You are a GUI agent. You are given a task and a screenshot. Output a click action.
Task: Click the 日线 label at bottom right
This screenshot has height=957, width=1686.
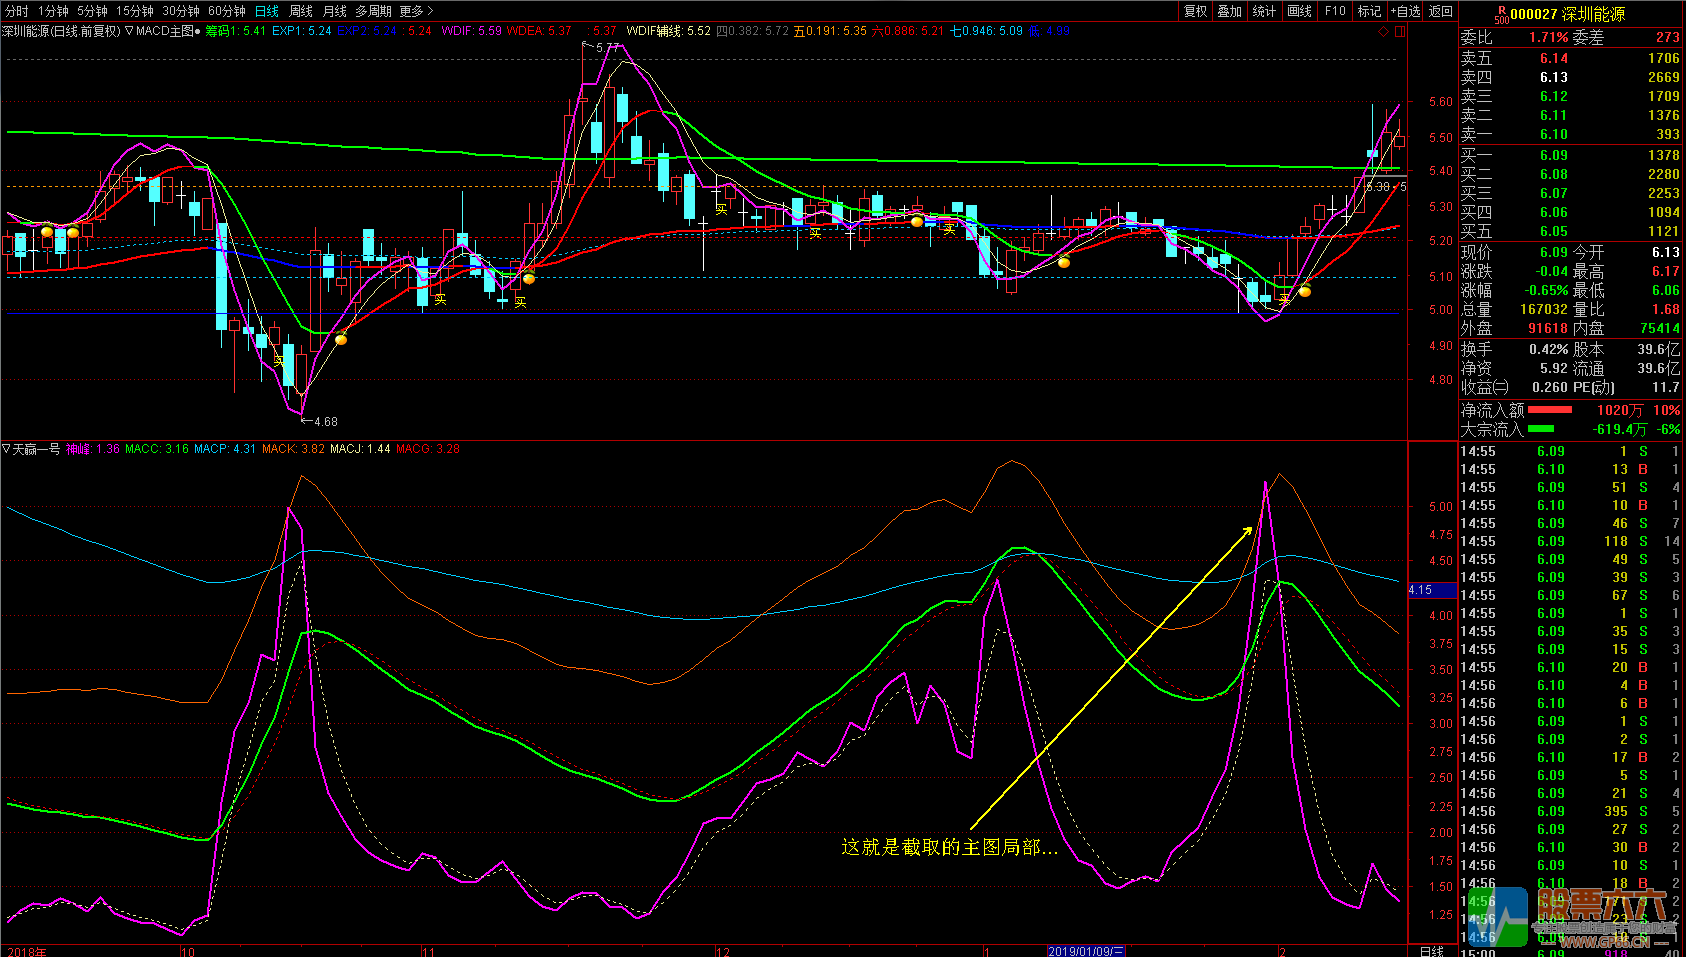tap(1432, 951)
